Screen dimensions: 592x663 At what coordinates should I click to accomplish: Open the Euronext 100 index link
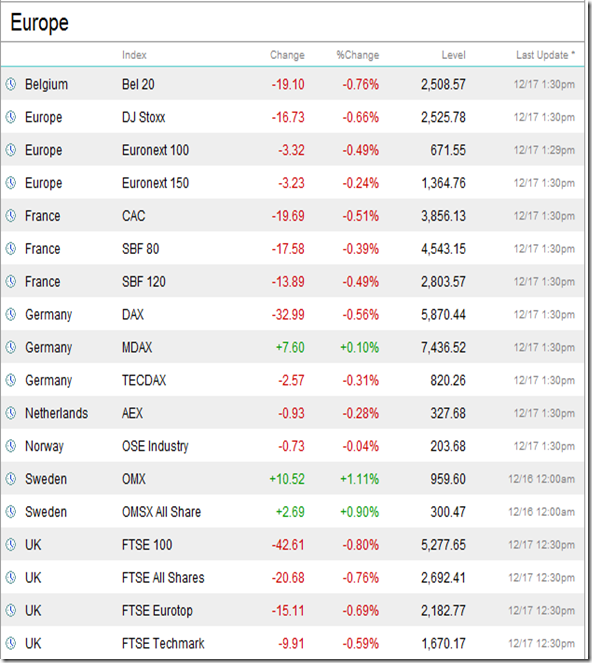coord(155,150)
